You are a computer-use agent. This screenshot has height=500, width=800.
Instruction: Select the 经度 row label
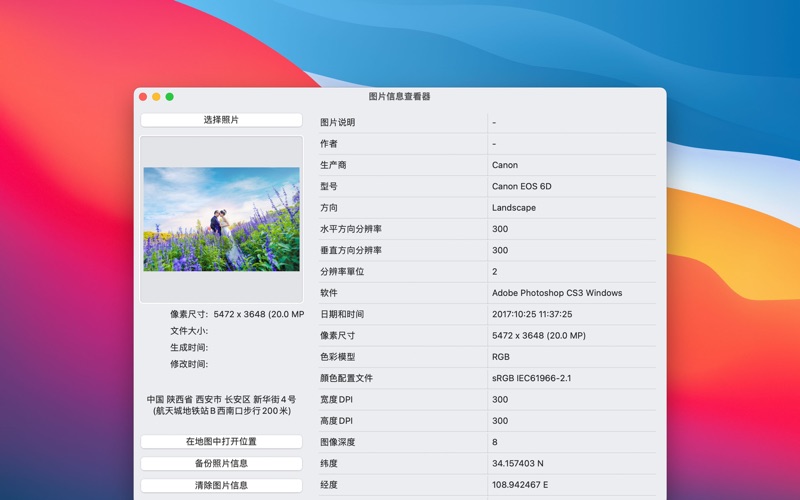[329, 485]
